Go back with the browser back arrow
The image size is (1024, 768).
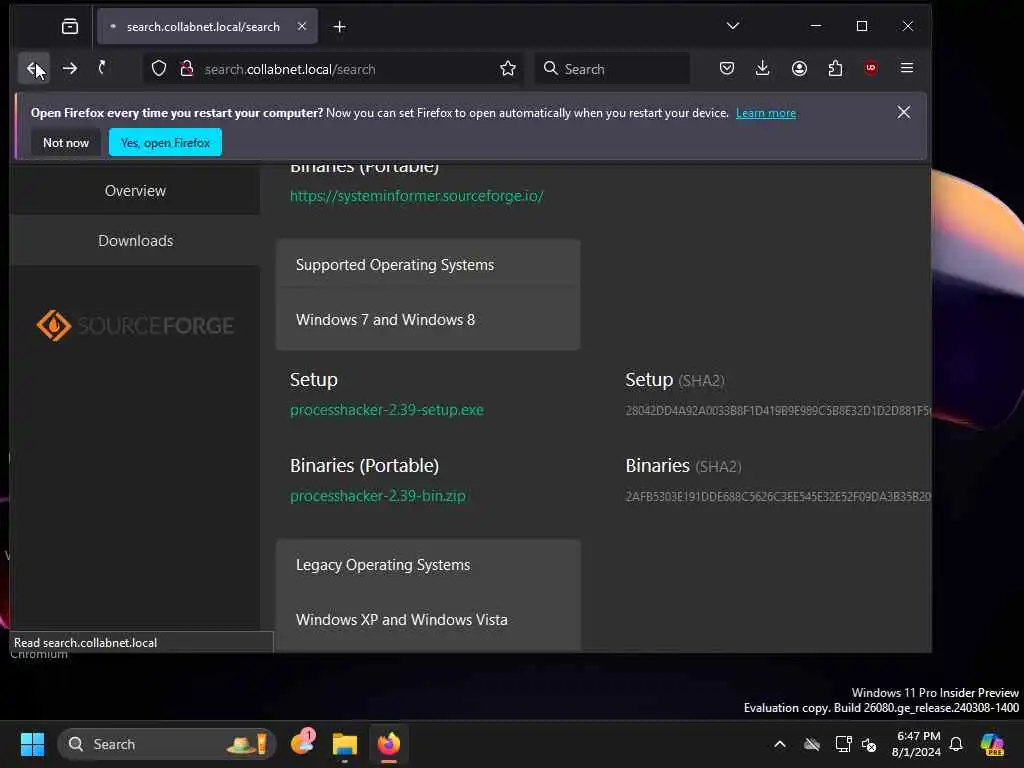tap(33, 69)
